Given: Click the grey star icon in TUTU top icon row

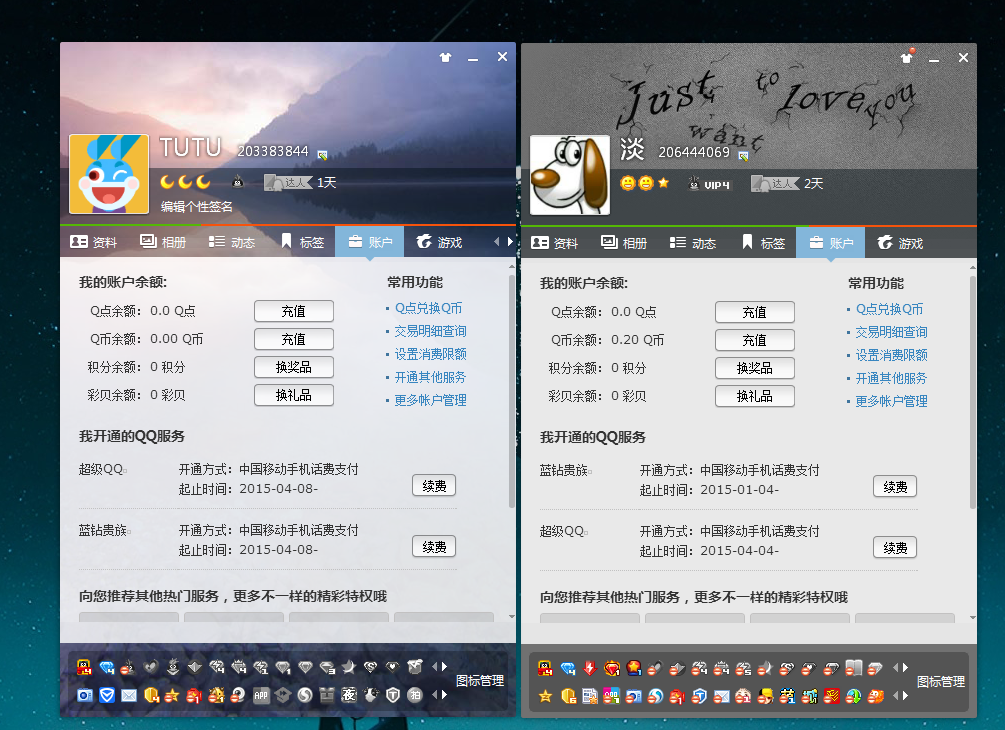Looking at the screenshot, I should click(349, 667).
